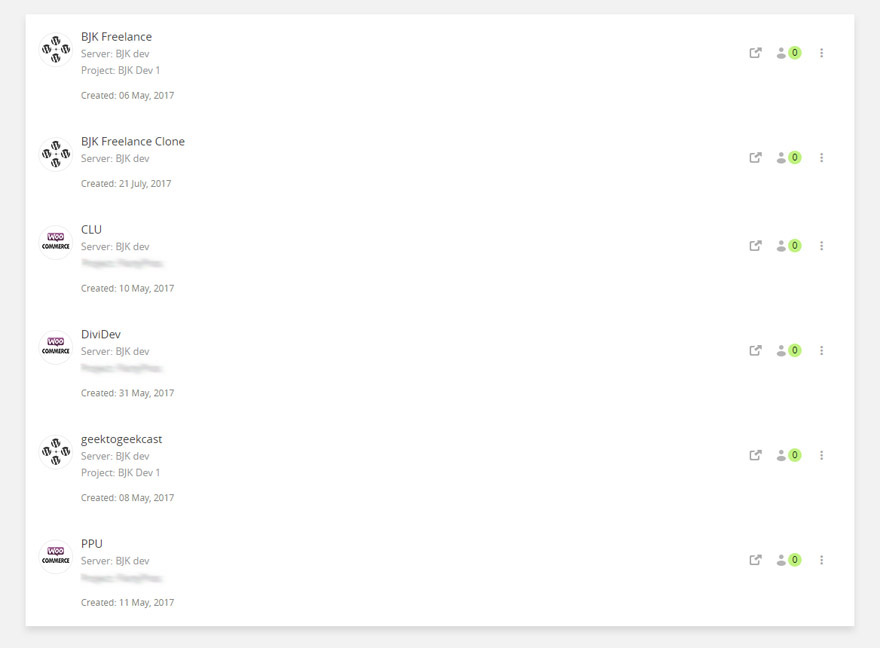View team members for CLU
Screen dimensions: 880x648
(x=788, y=246)
